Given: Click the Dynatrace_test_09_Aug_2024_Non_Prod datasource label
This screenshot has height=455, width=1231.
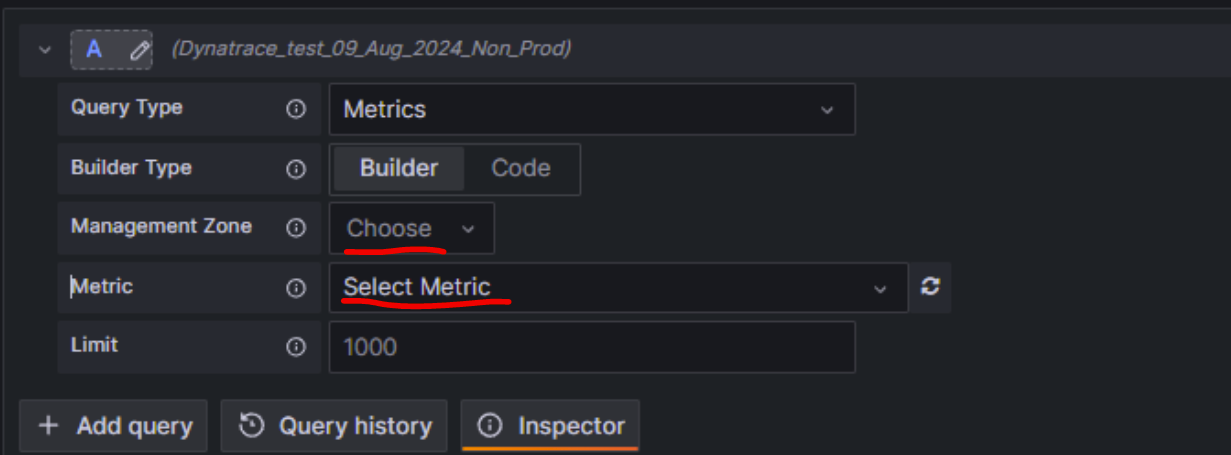Looking at the screenshot, I should tap(371, 49).
